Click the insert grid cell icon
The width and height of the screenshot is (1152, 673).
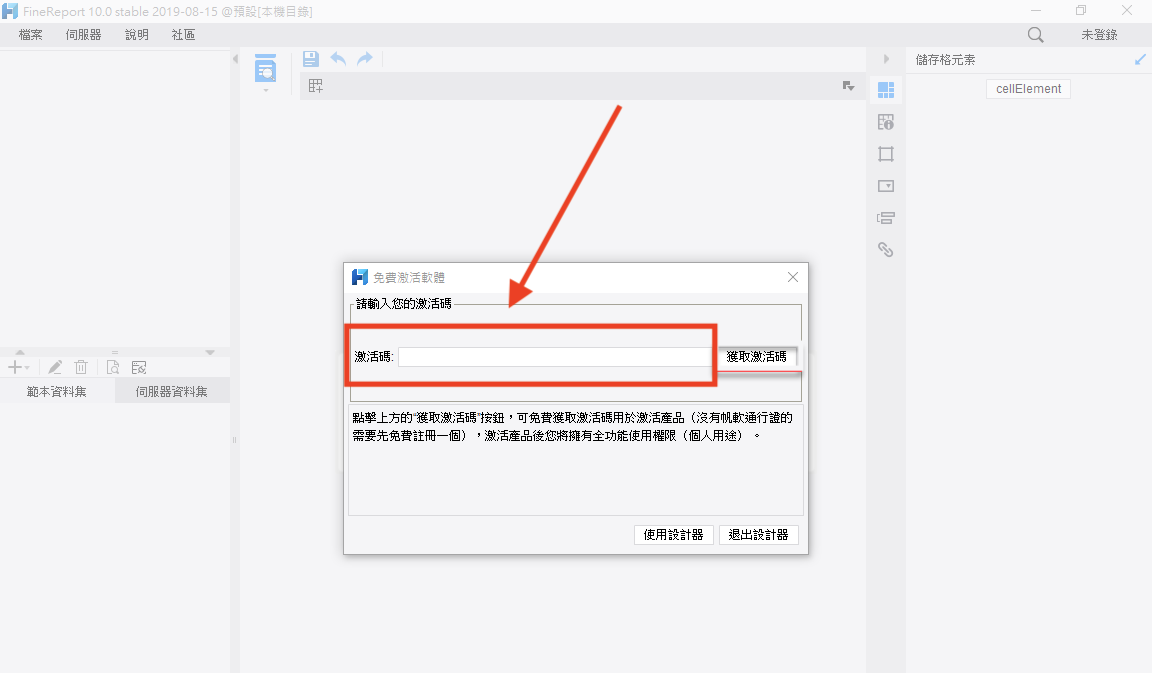click(316, 86)
